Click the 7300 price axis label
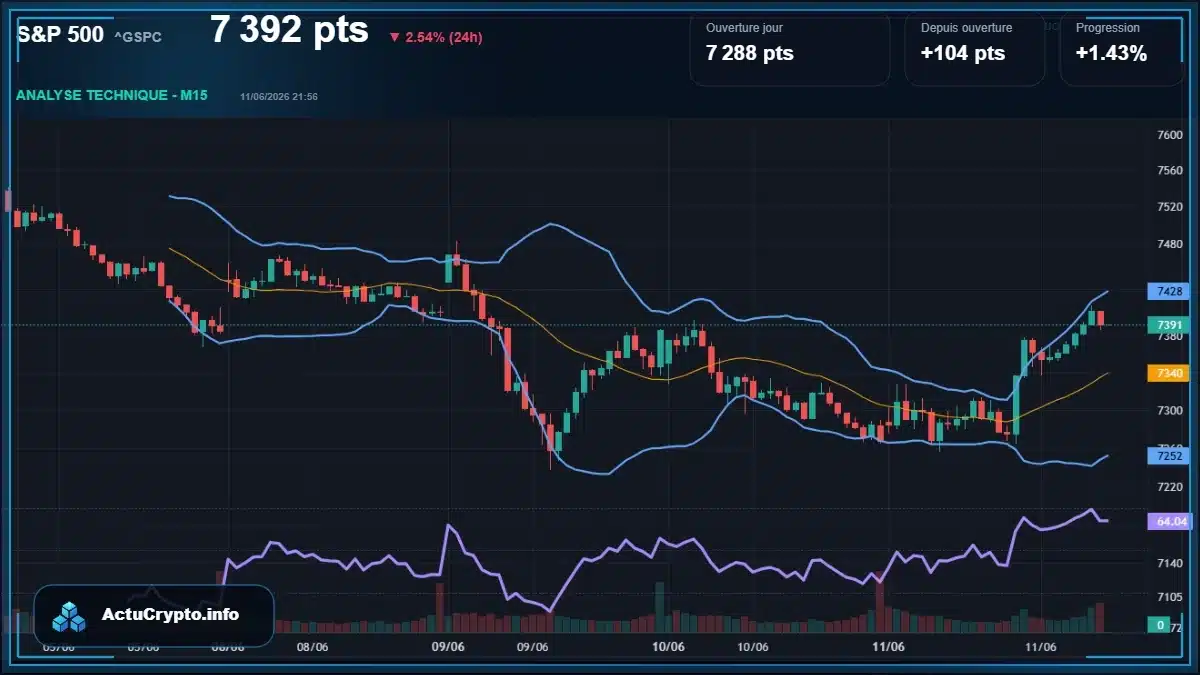The height and width of the screenshot is (675, 1200). [1169, 410]
